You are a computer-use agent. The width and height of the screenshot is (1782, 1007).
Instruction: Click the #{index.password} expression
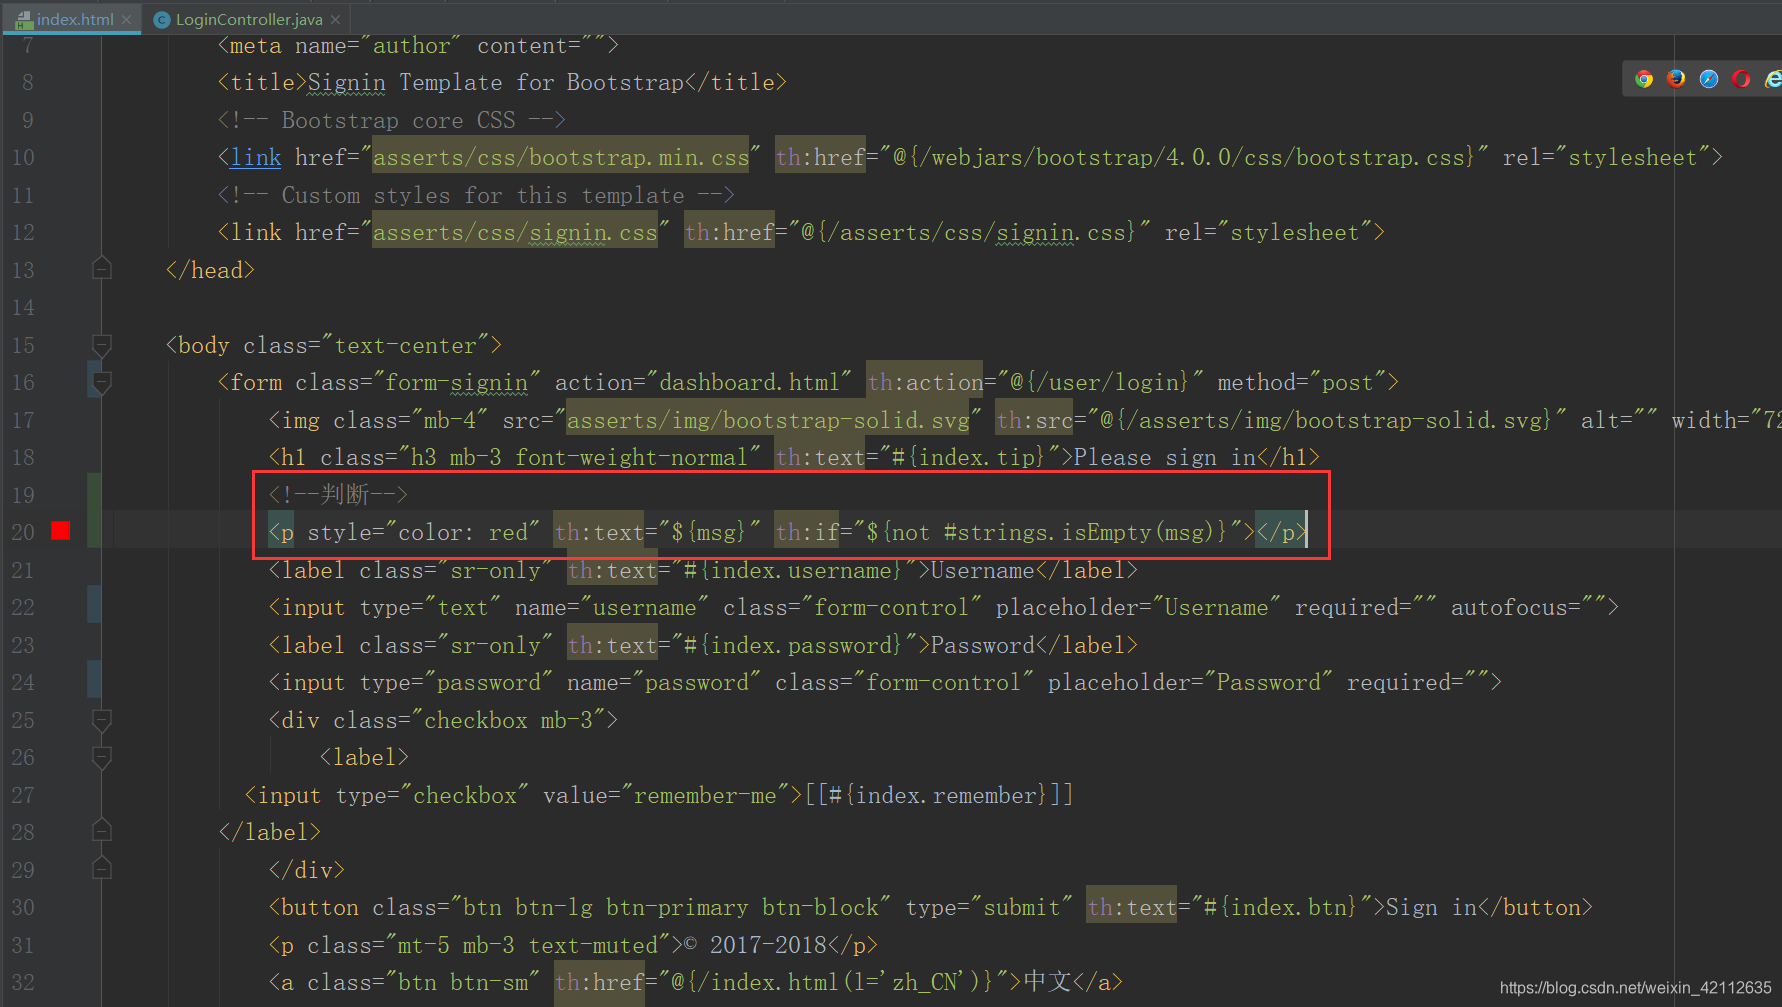click(793, 645)
